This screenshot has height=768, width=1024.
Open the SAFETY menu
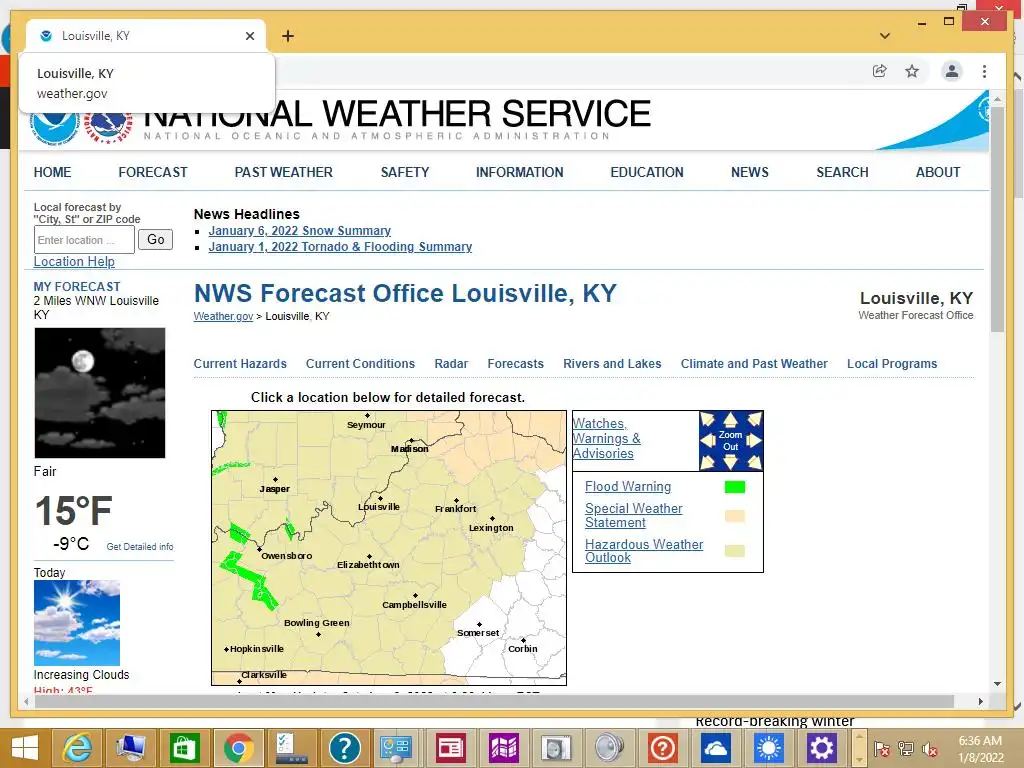405,172
